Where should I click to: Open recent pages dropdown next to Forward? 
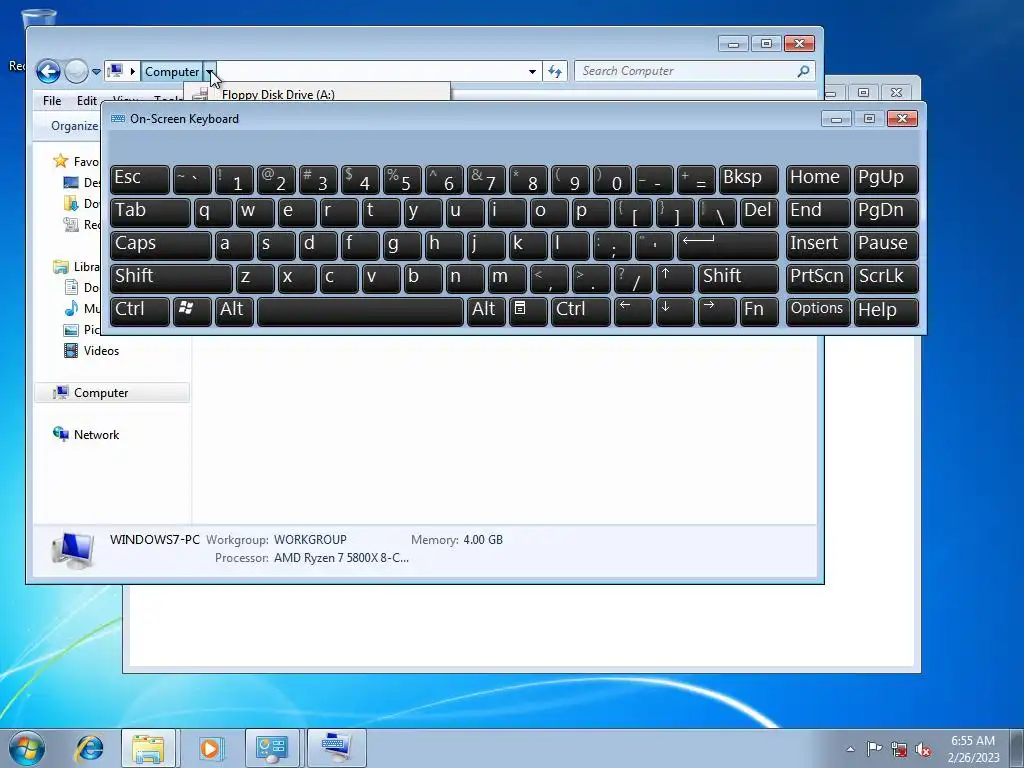tap(96, 72)
